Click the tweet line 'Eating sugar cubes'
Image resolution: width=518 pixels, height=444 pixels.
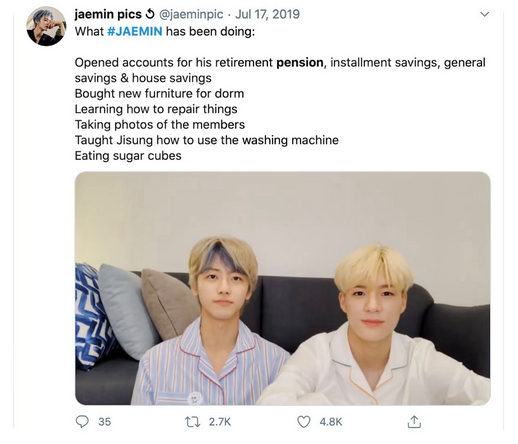tap(128, 156)
